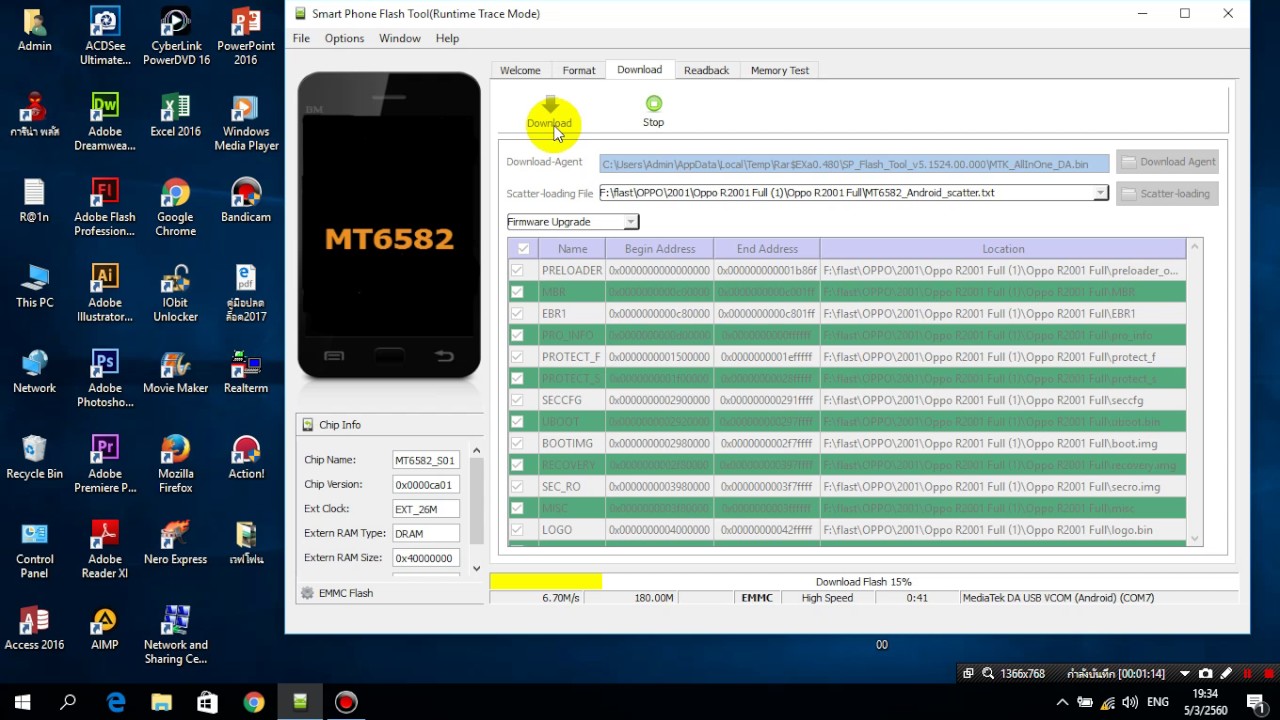Open the Action Center notifications

coord(1255,702)
